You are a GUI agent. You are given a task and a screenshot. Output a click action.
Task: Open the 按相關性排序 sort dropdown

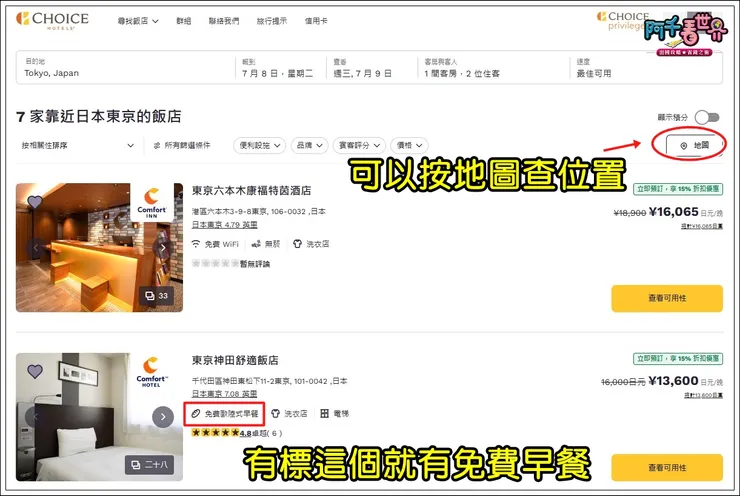[x=77, y=145]
